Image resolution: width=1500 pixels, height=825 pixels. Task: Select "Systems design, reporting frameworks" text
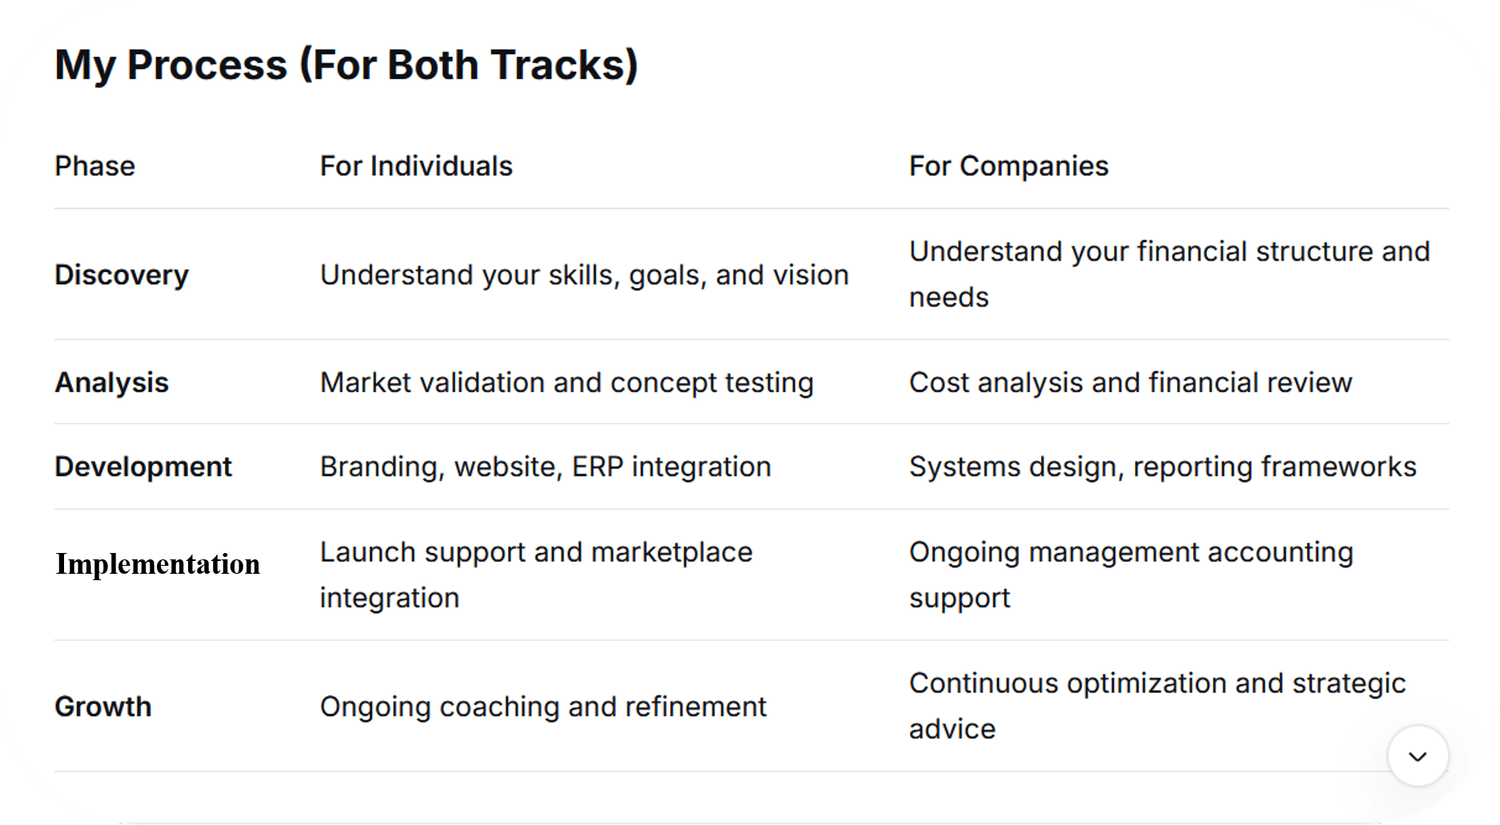coord(1162,467)
